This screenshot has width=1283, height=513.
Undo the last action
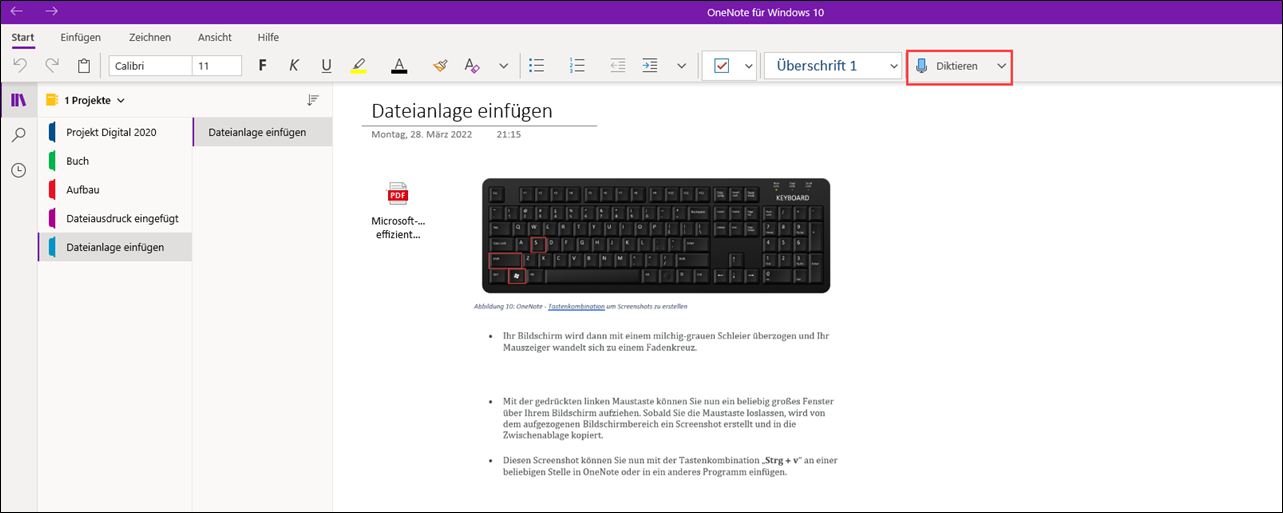[20, 65]
